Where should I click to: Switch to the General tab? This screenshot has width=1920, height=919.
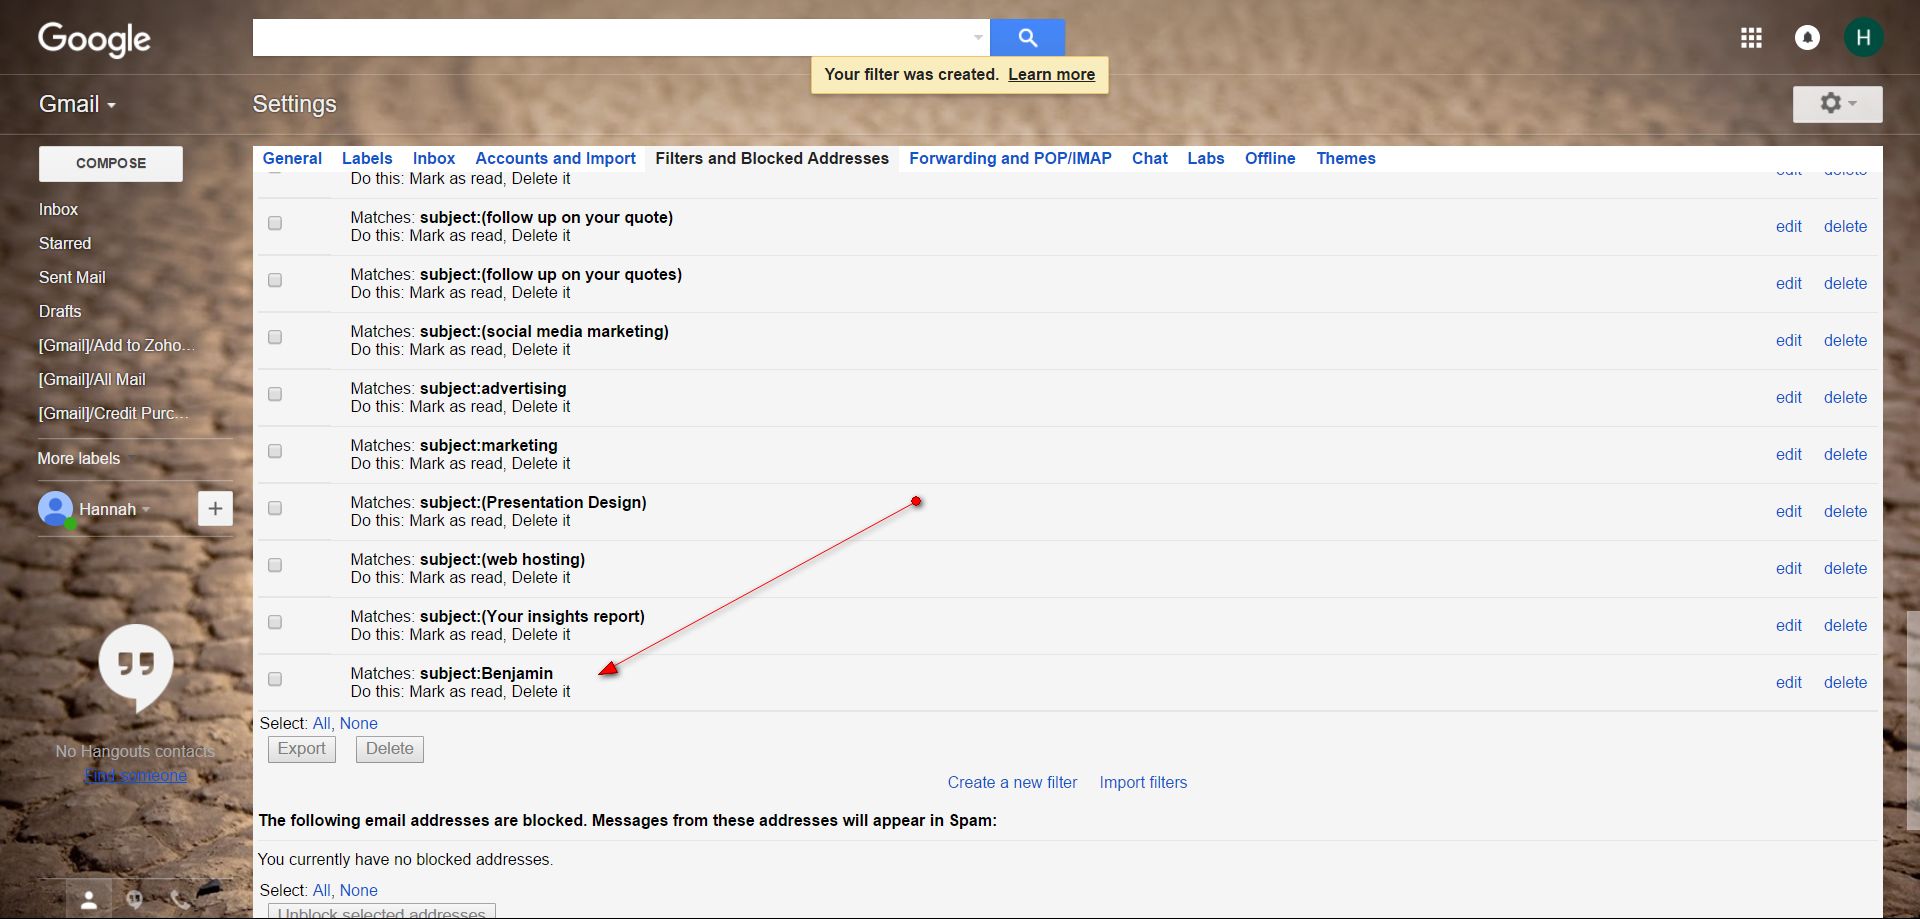click(x=292, y=158)
